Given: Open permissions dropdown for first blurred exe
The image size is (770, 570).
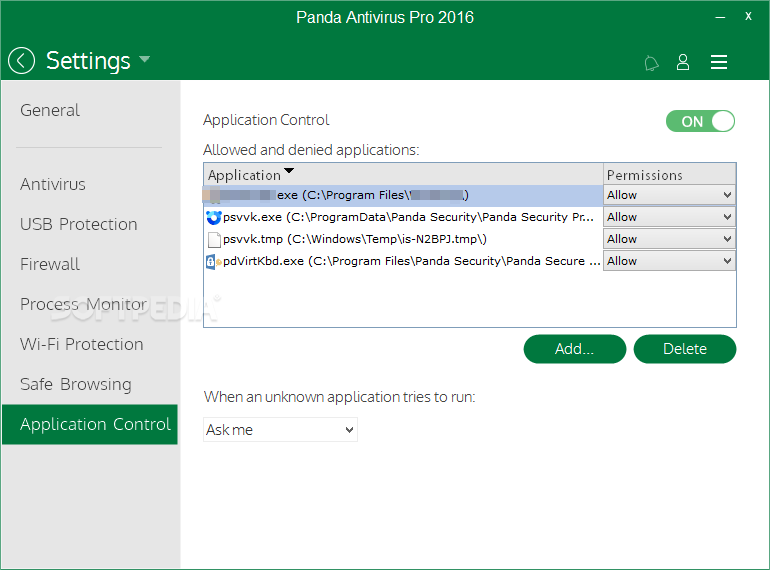Looking at the screenshot, I should 669,195.
